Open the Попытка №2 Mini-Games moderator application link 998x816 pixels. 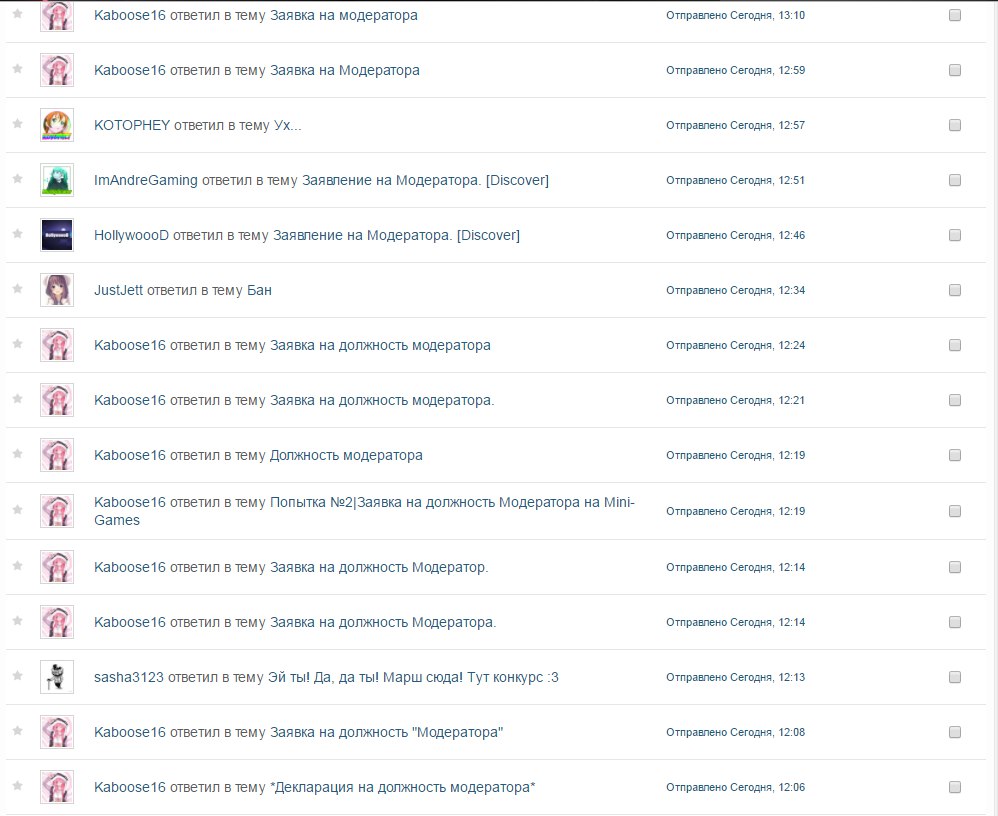[365, 511]
